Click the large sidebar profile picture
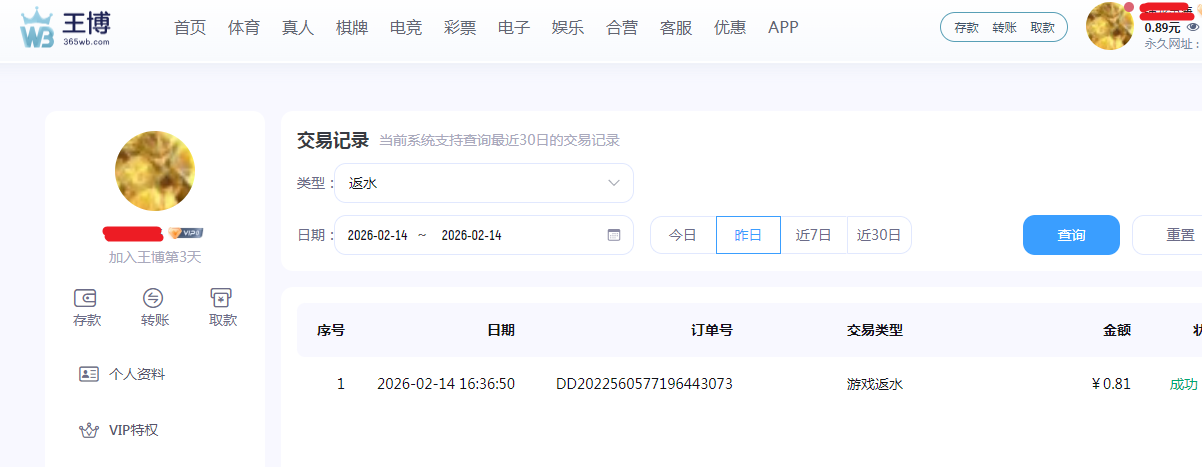 point(155,170)
